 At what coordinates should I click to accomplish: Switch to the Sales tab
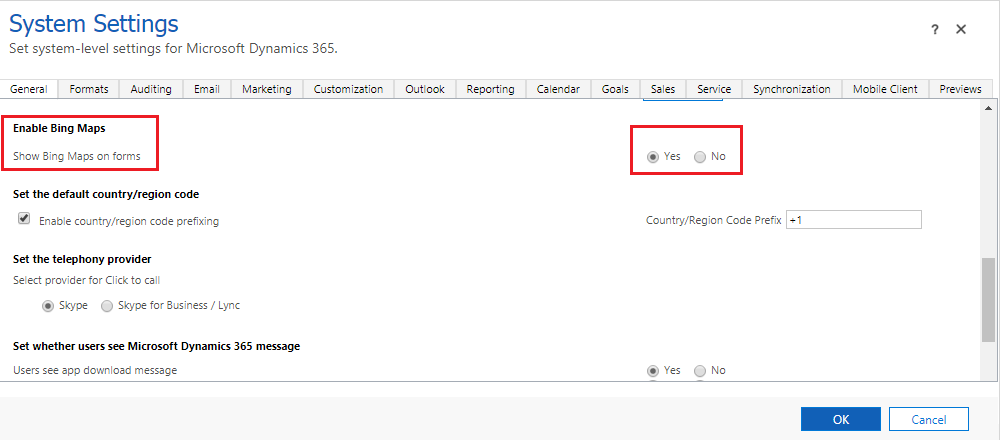(663, 89)
